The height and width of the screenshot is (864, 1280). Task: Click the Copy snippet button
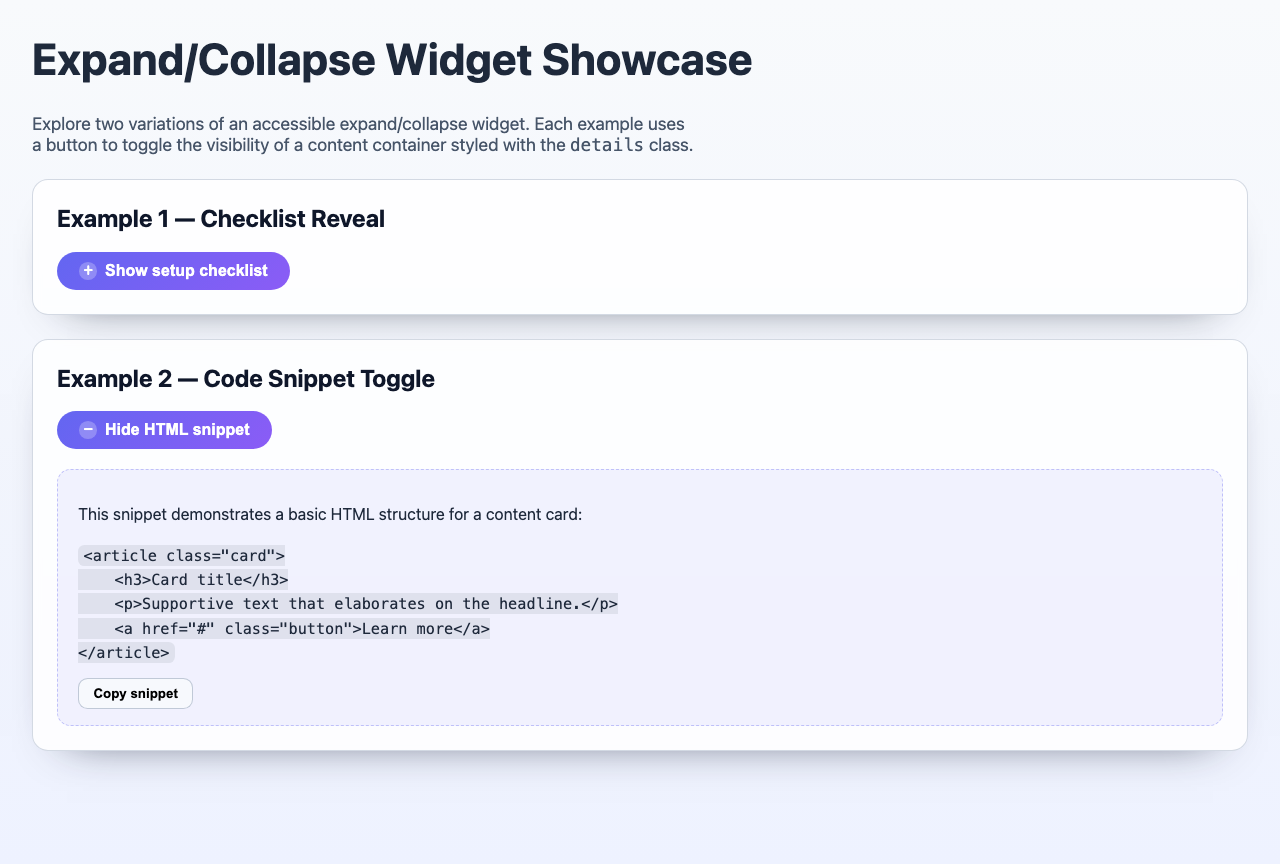[135, 693]
